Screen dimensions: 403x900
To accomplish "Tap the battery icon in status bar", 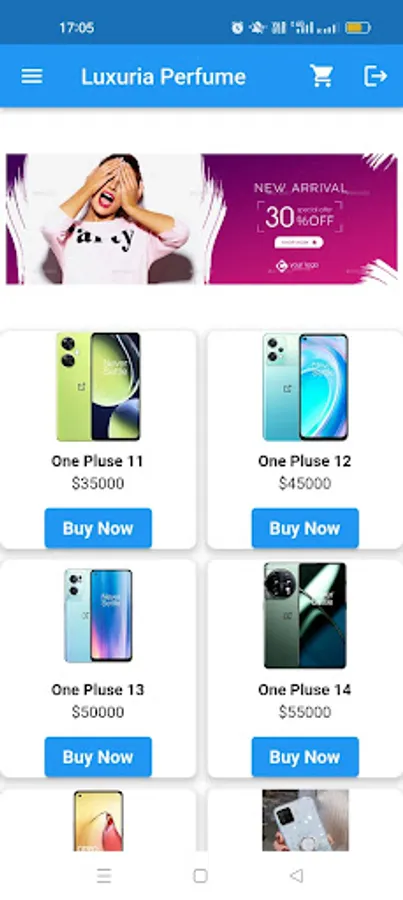I will point(358,28).
